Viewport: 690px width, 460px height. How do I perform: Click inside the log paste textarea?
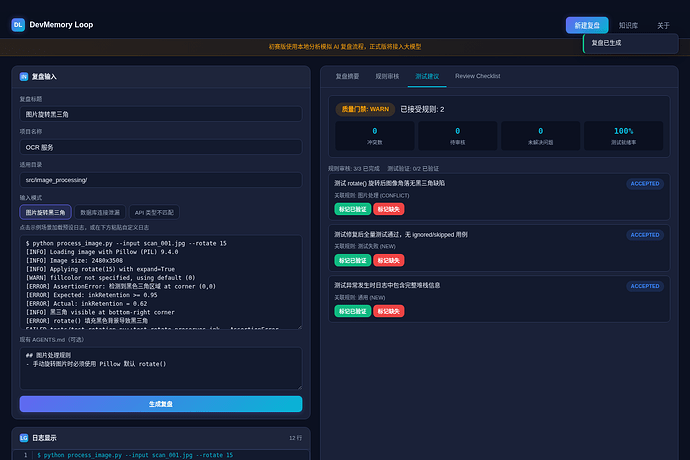click(x=161, y=282)
